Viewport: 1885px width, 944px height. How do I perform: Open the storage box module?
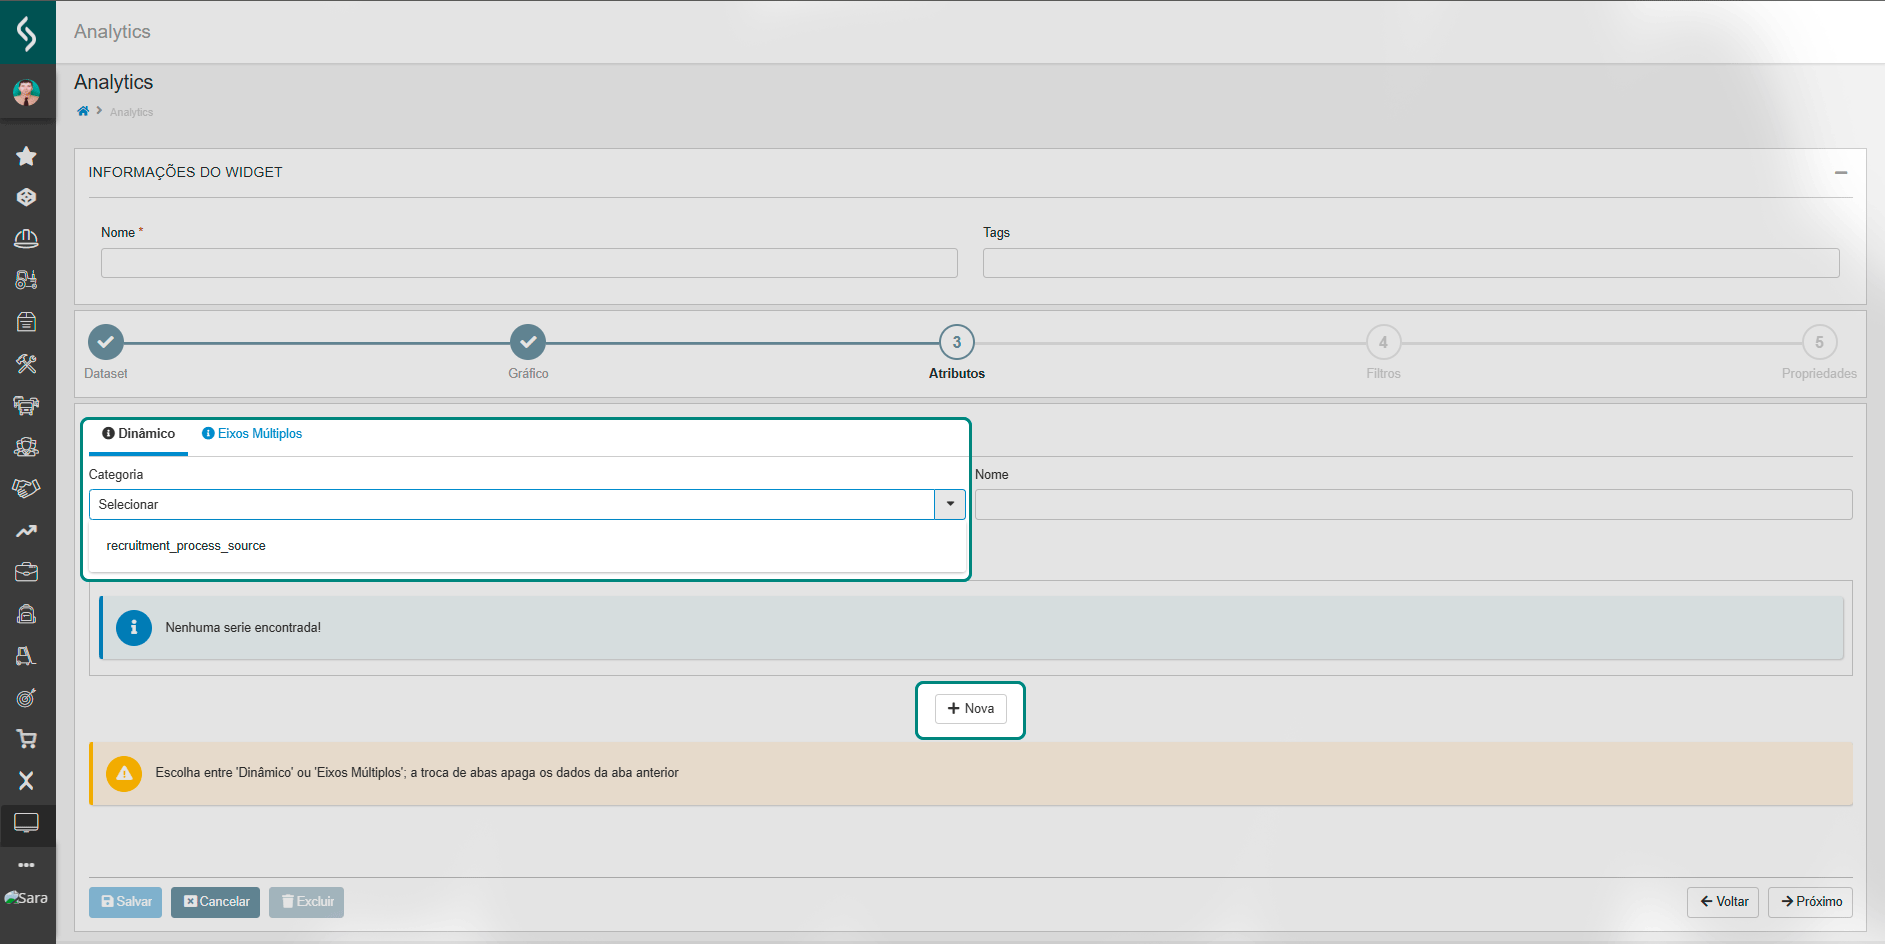[27, 322]
